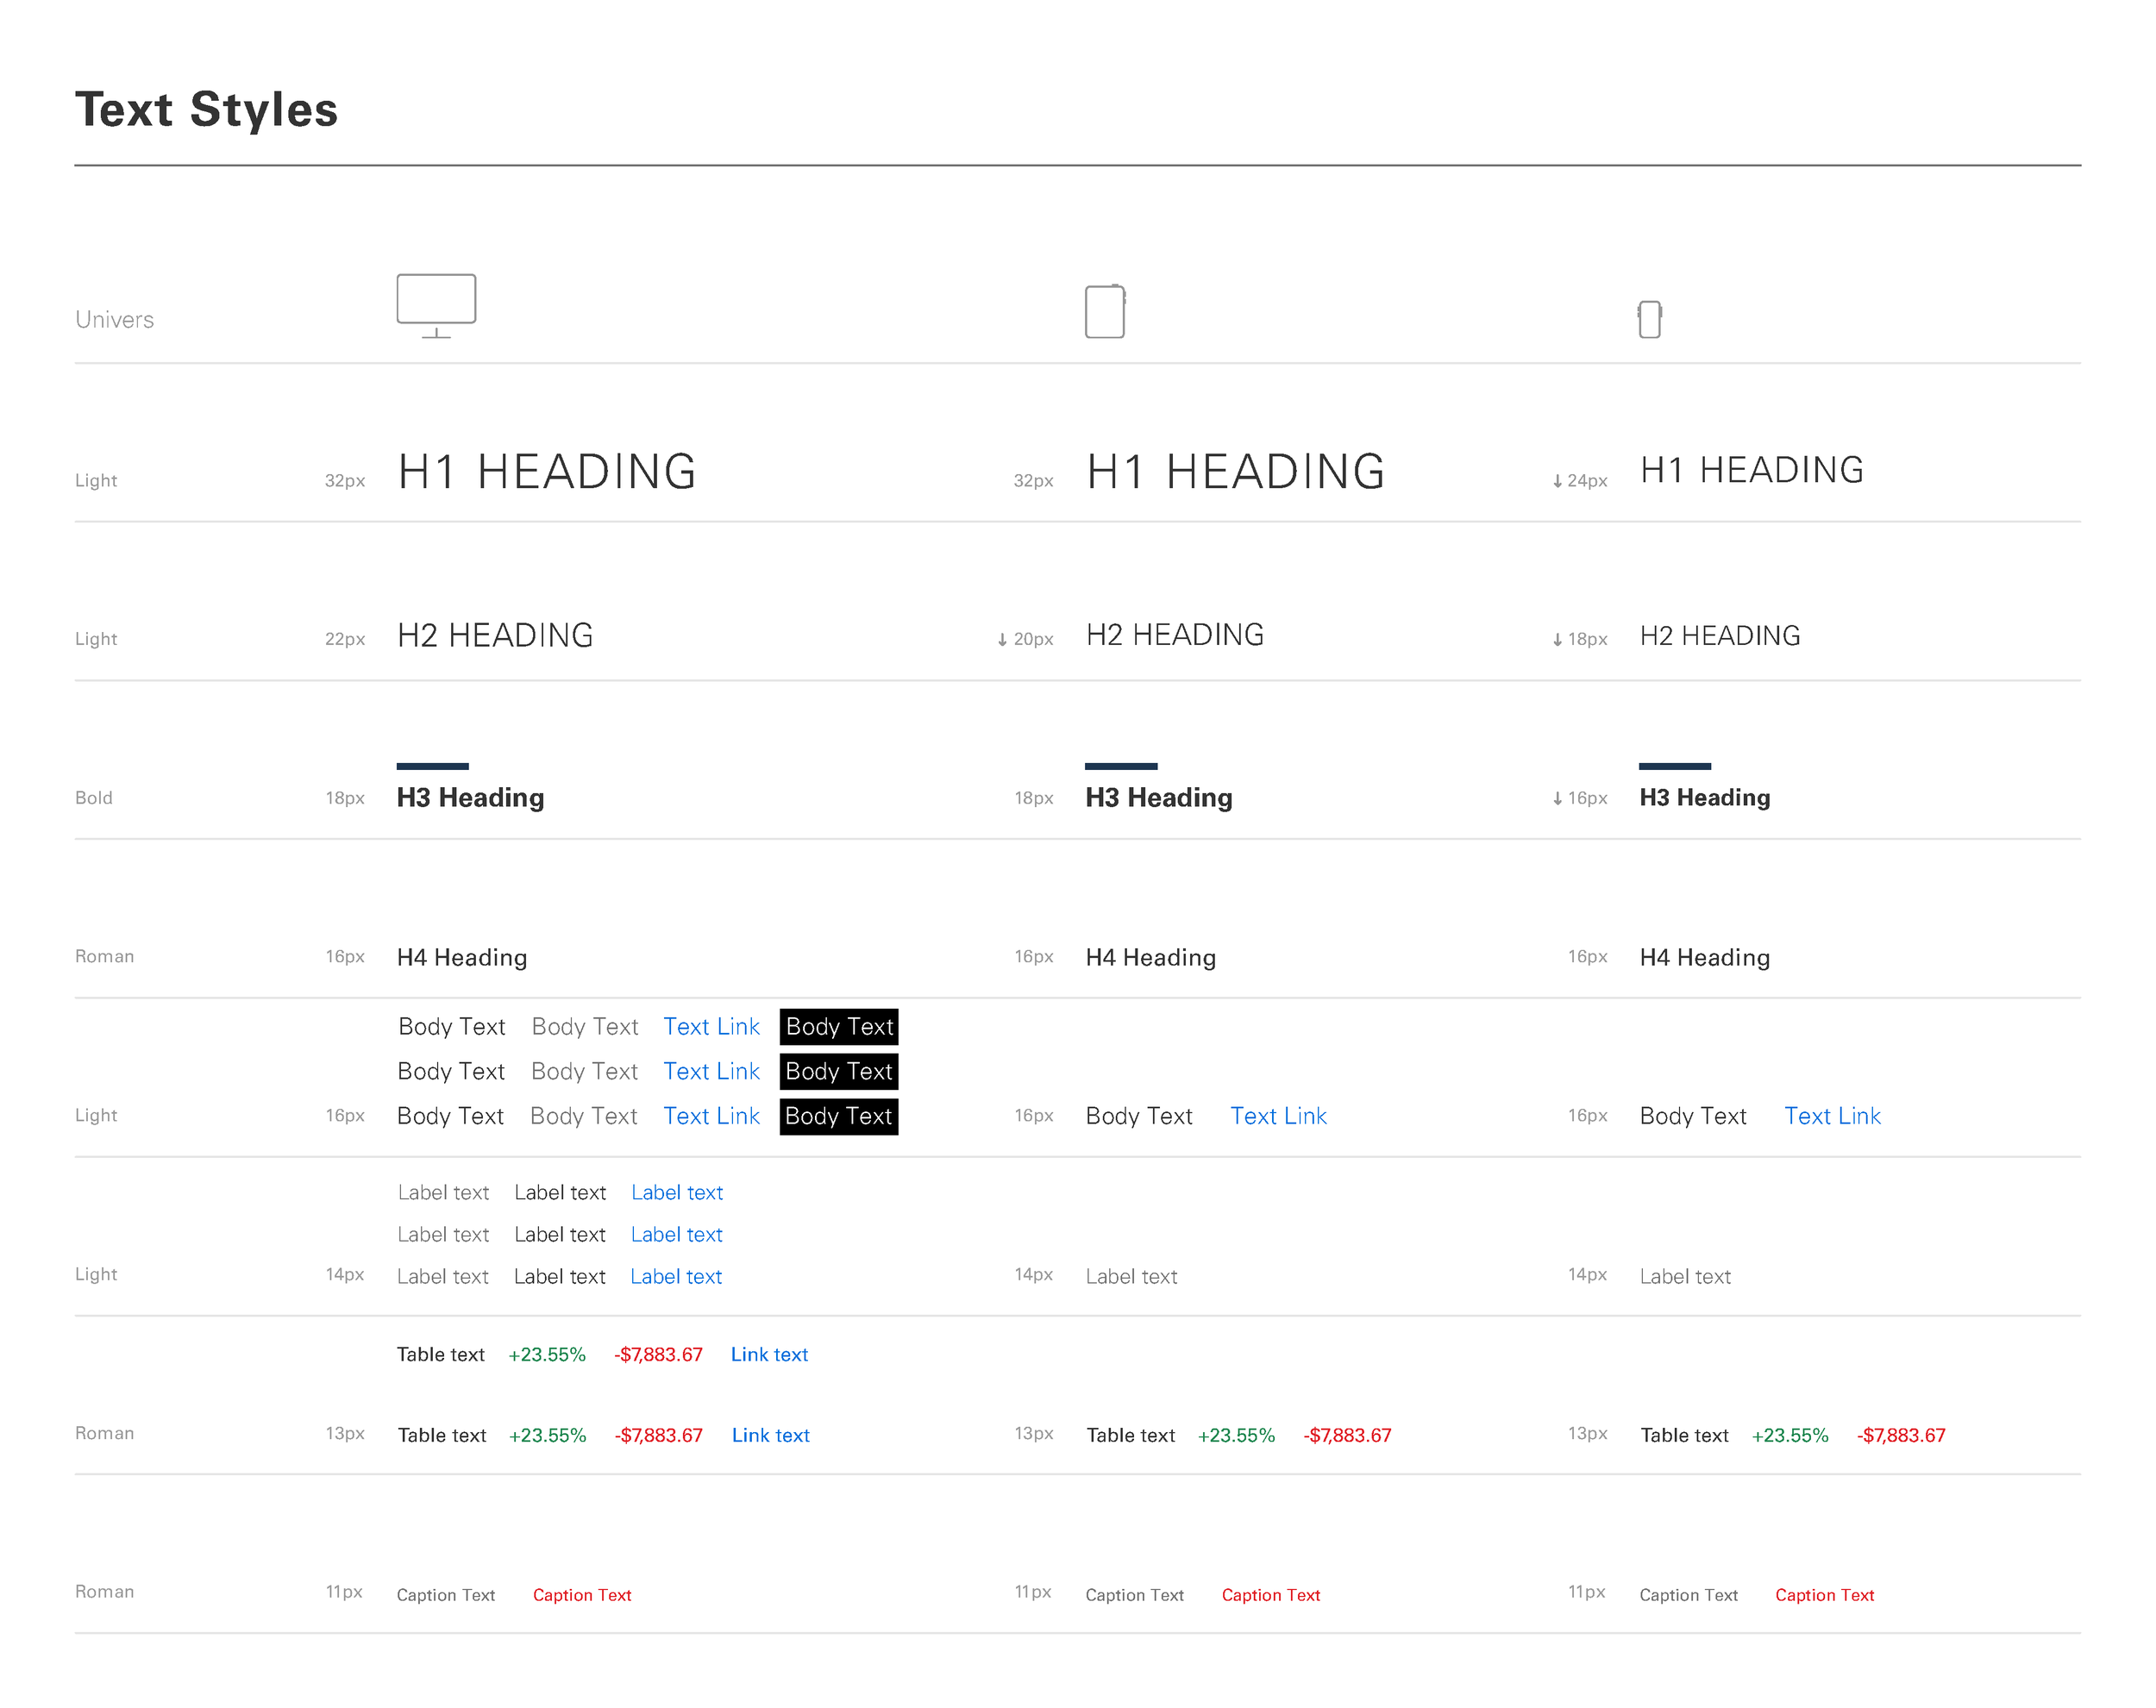2156x1708 pixels.
Task: Click the navy bar above H3 Heading
Action: (x=432, y=766)
